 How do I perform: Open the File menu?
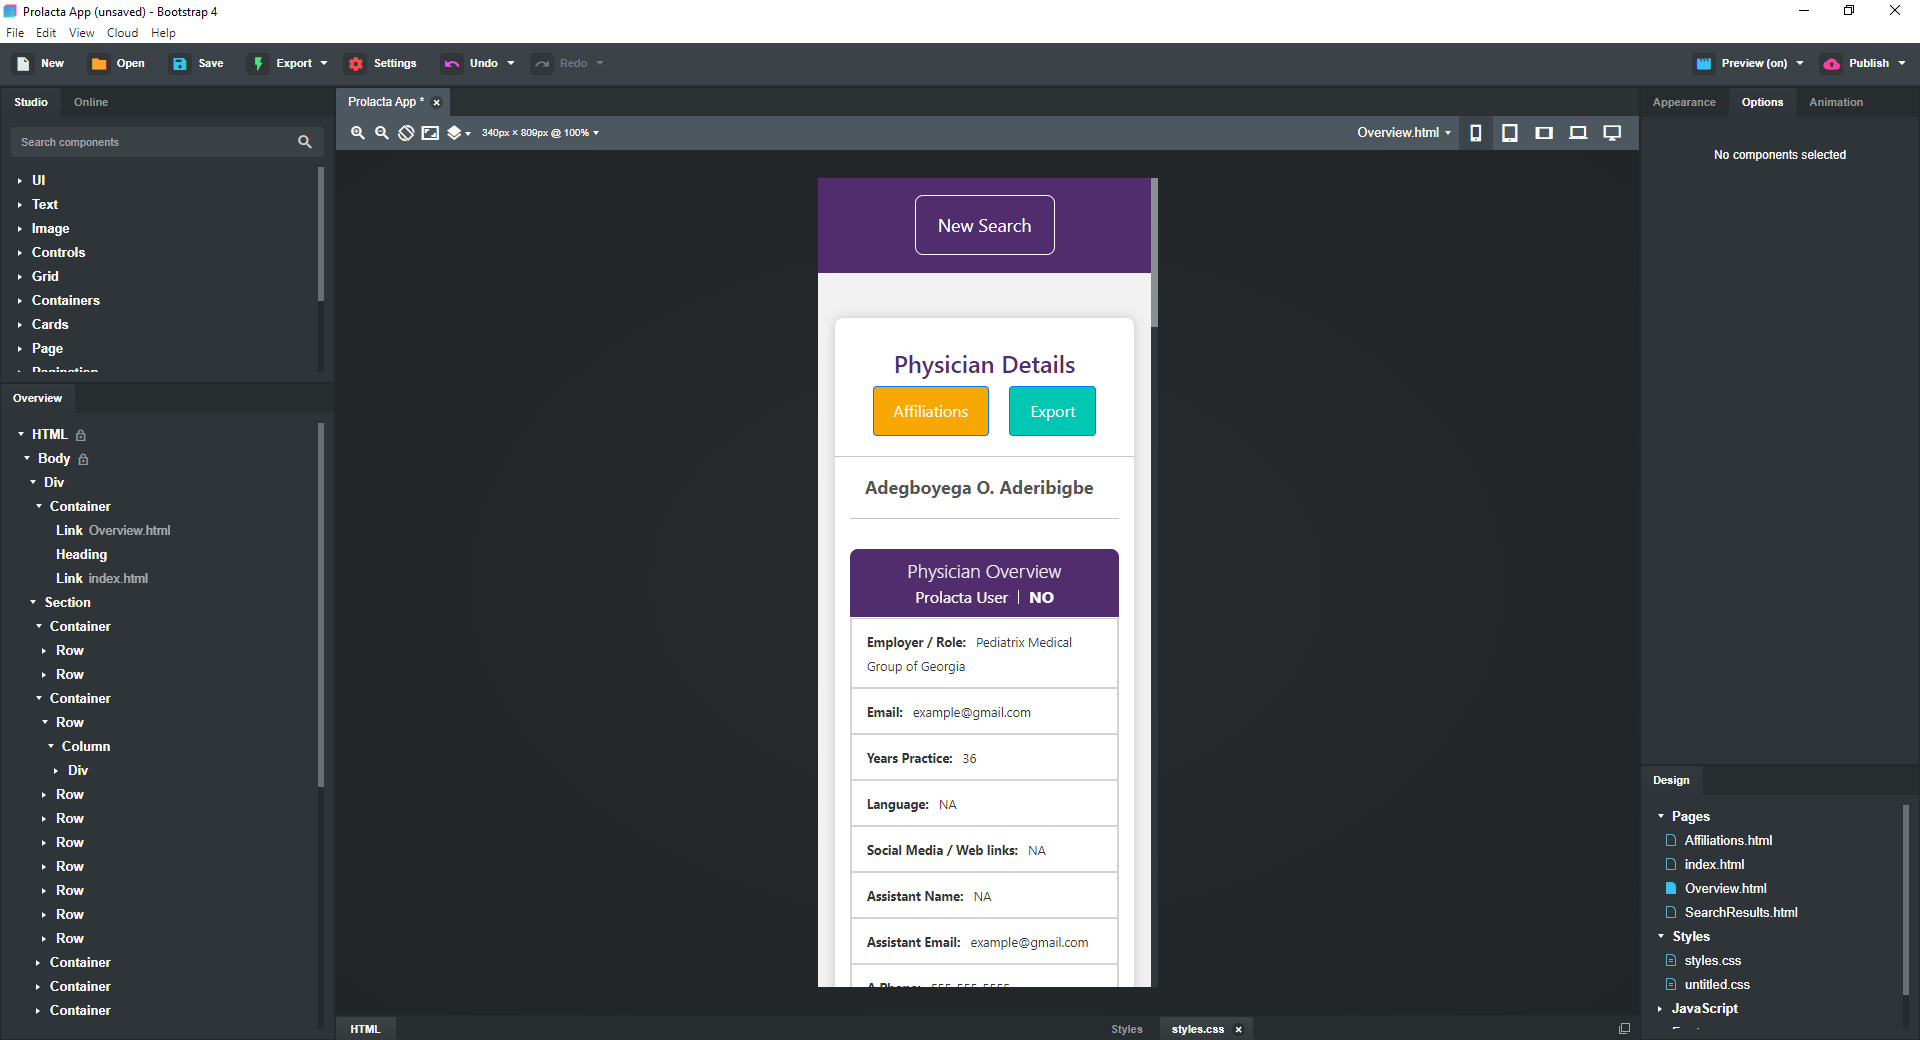tap(15, 33)
